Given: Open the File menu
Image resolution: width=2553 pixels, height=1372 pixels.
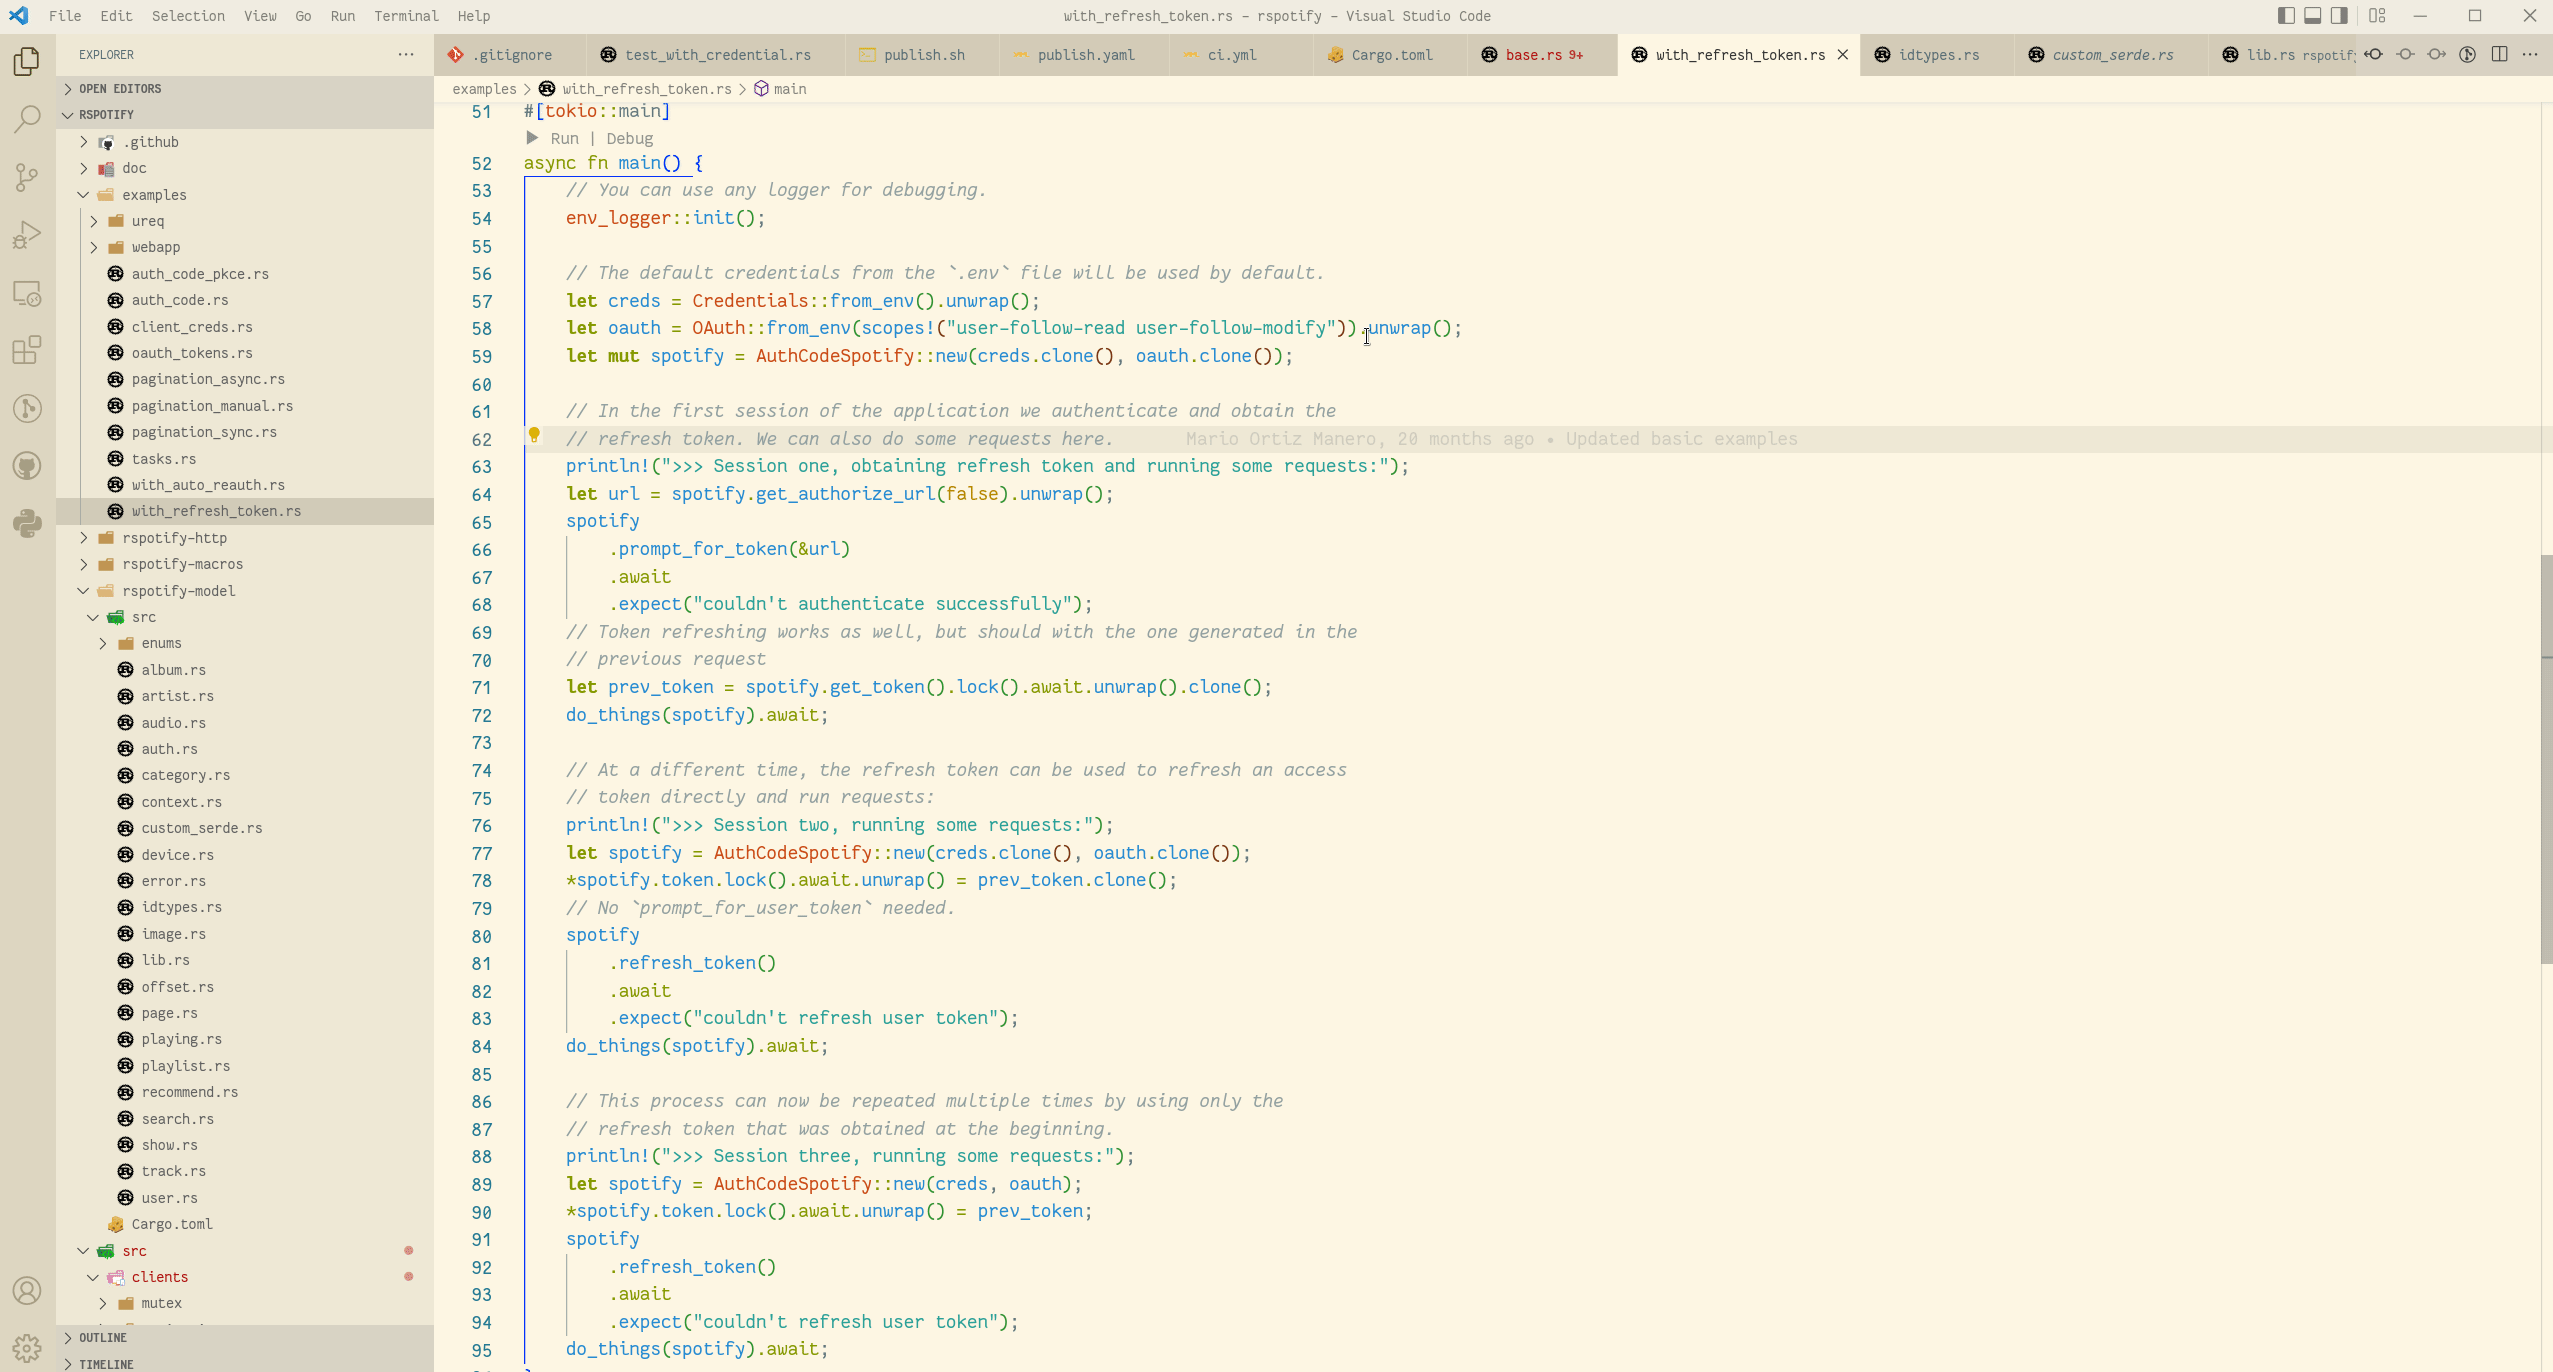Looking at the screenshot, I should tap(65, 15).
